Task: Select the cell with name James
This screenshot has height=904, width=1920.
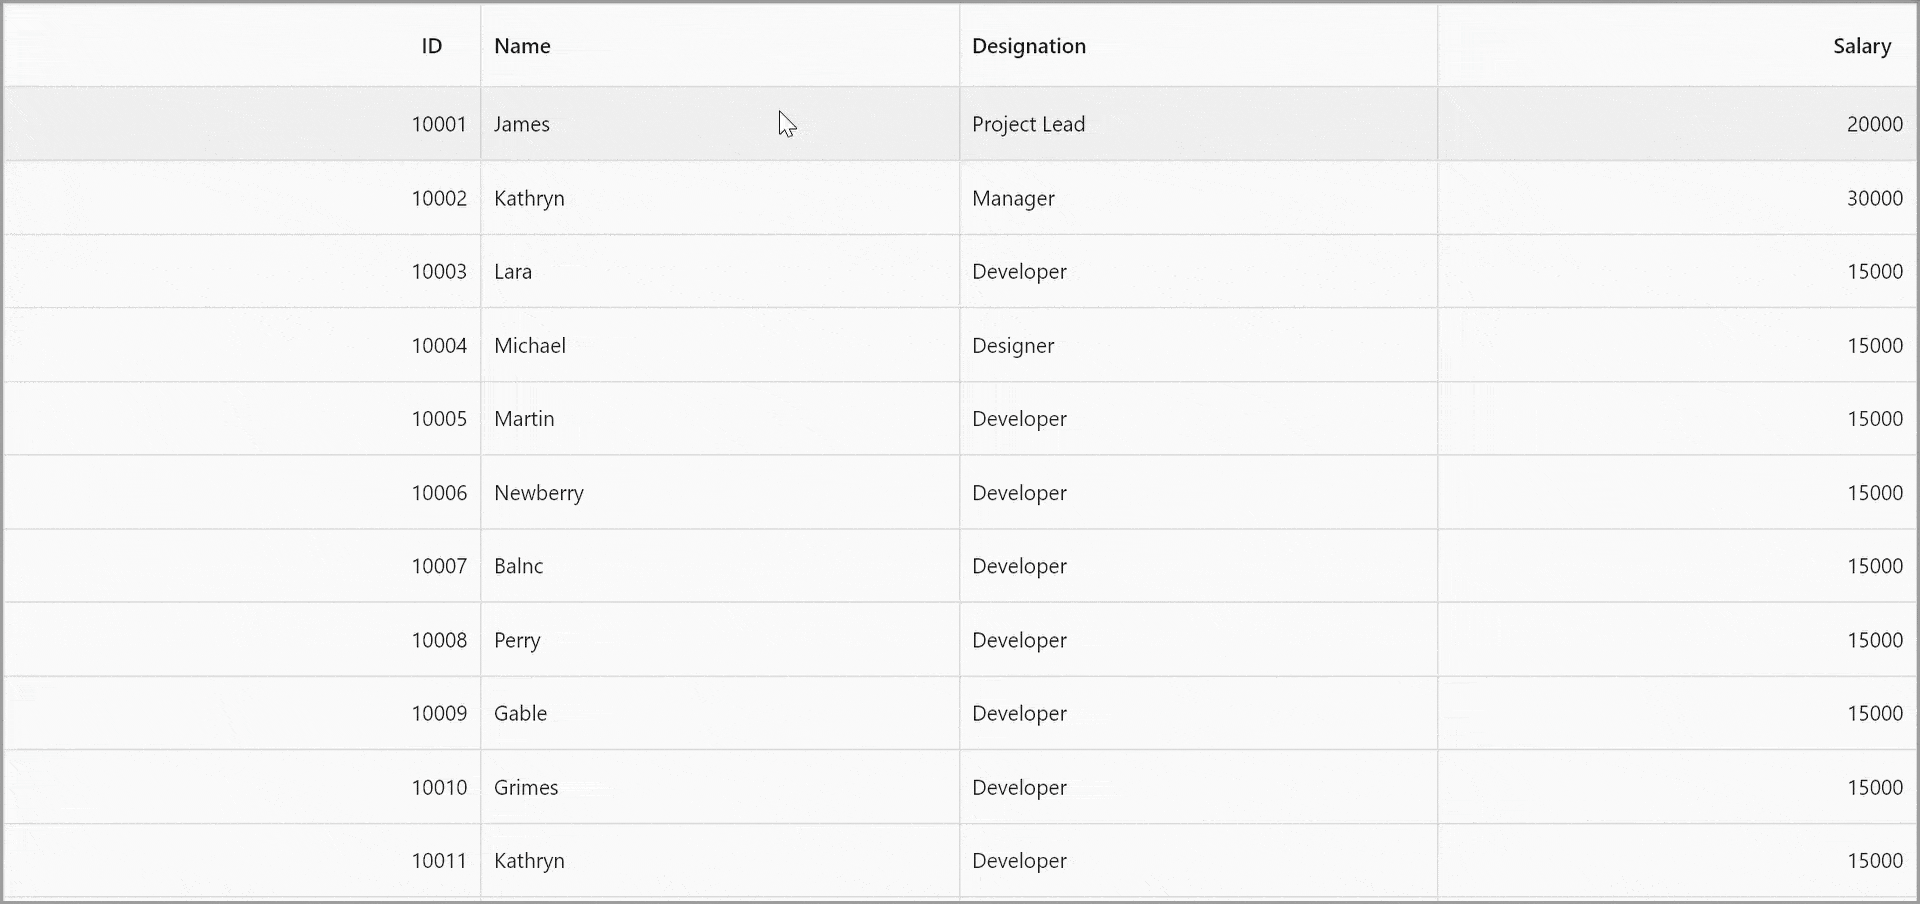Action: click(522, 124)
